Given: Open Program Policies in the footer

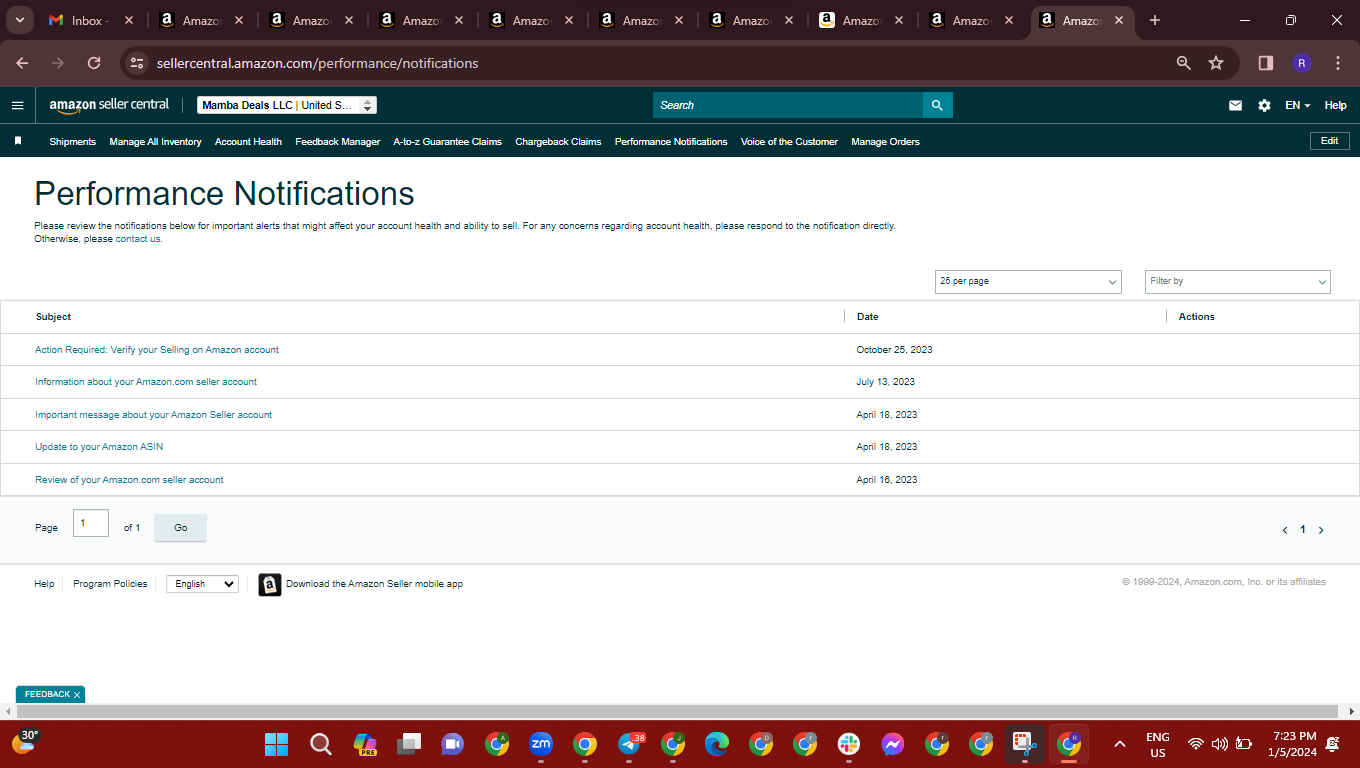Looking at the screenshot, I should (110, 584).
